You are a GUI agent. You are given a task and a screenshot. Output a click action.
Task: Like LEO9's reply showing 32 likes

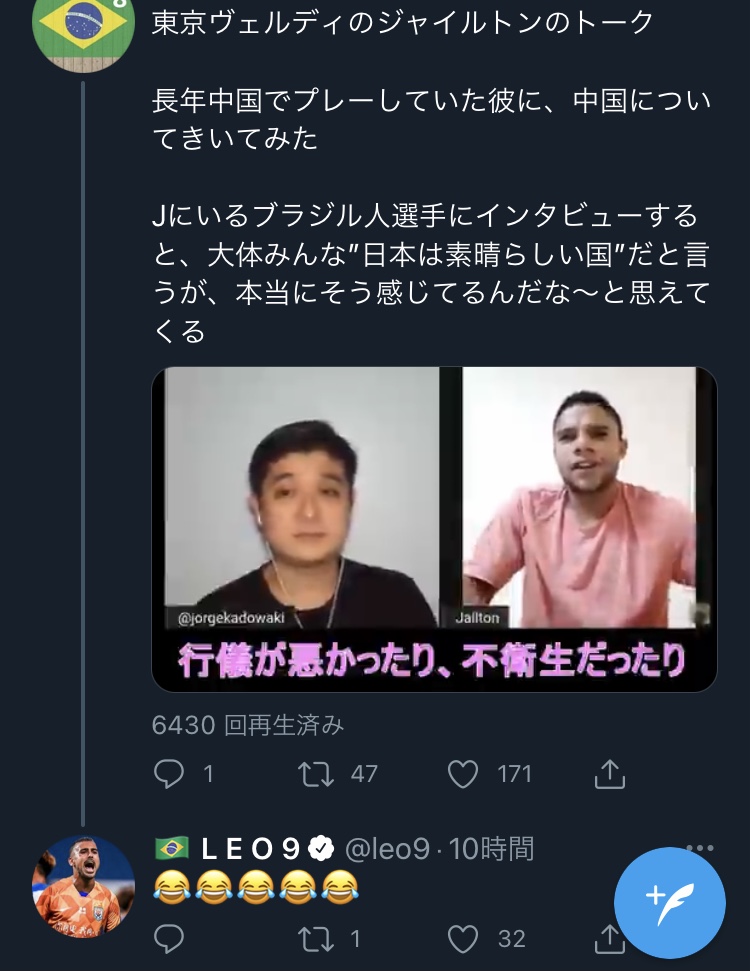pyautogui.click(x=463, y=938)
